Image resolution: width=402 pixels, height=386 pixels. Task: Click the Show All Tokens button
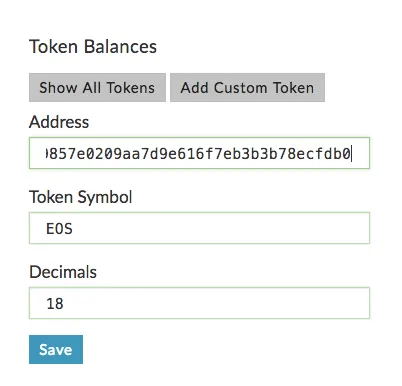tap(97, 87)
